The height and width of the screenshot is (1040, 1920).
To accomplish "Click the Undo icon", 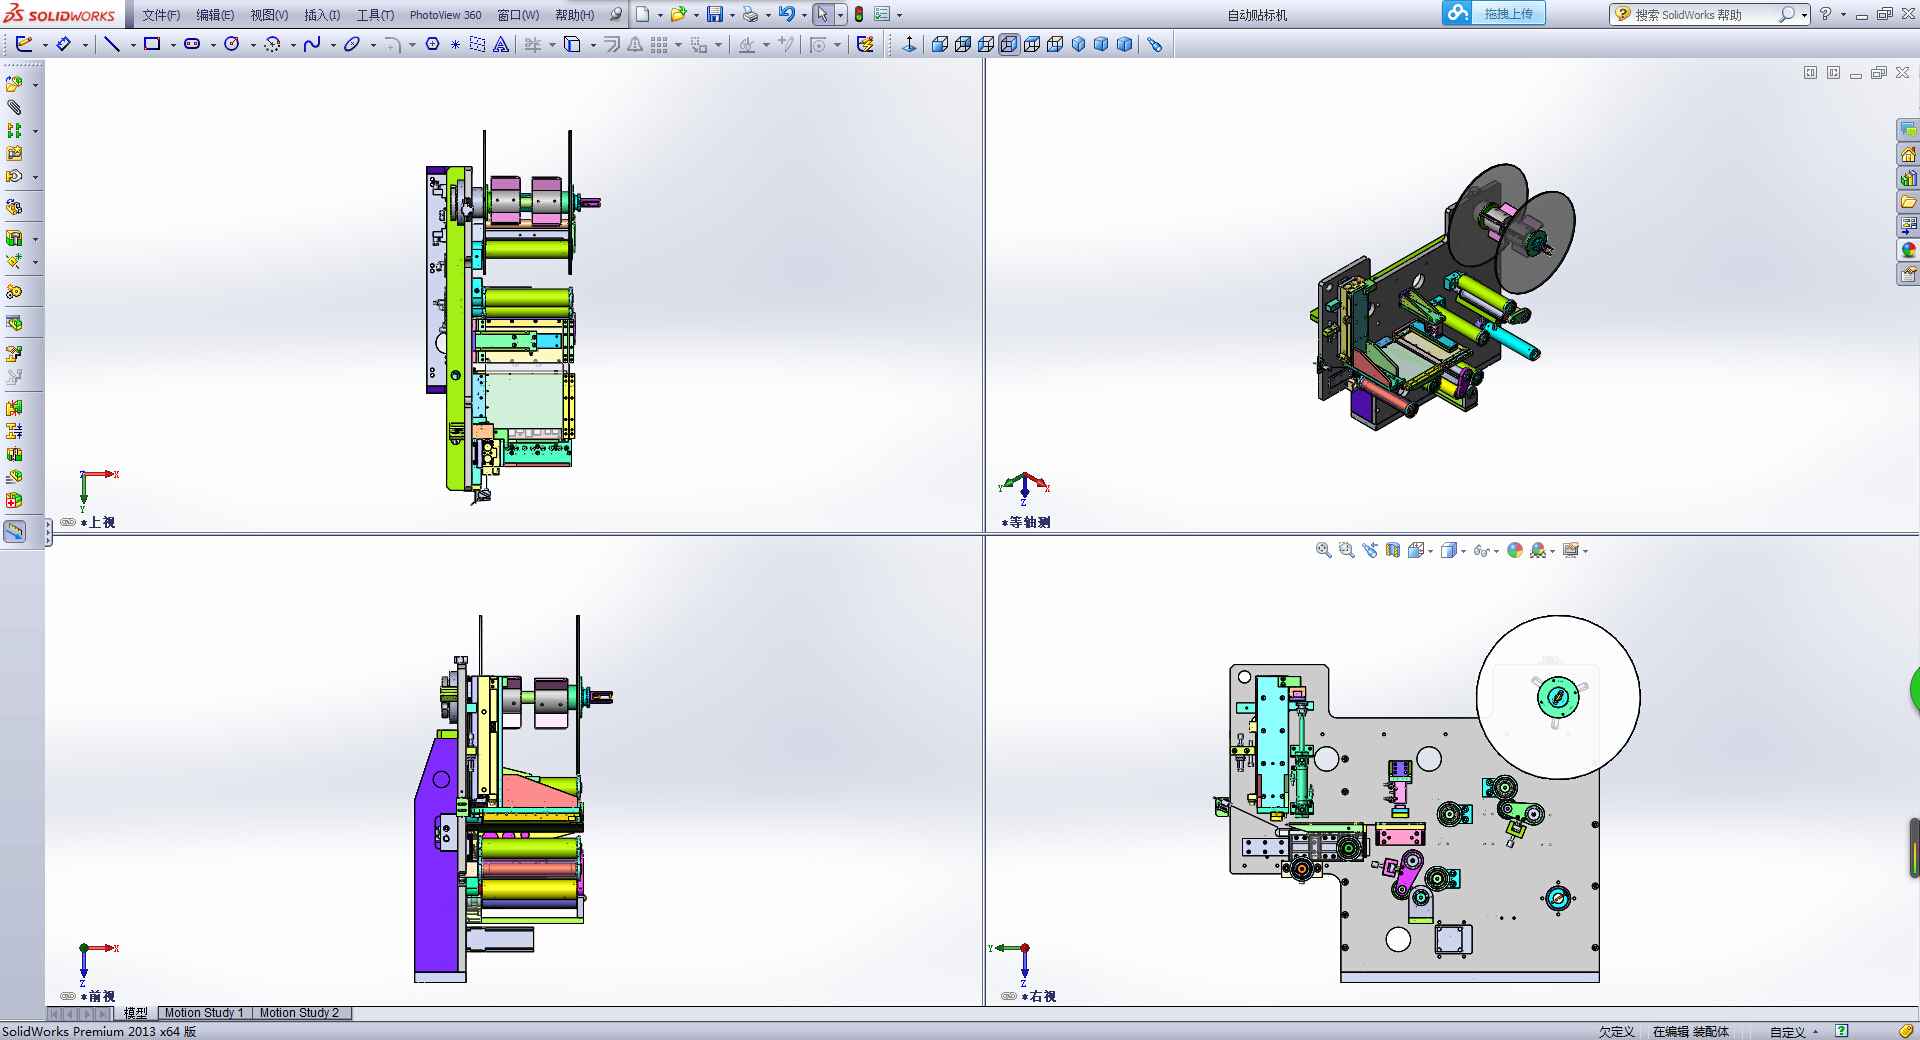I will click(787, 14).
